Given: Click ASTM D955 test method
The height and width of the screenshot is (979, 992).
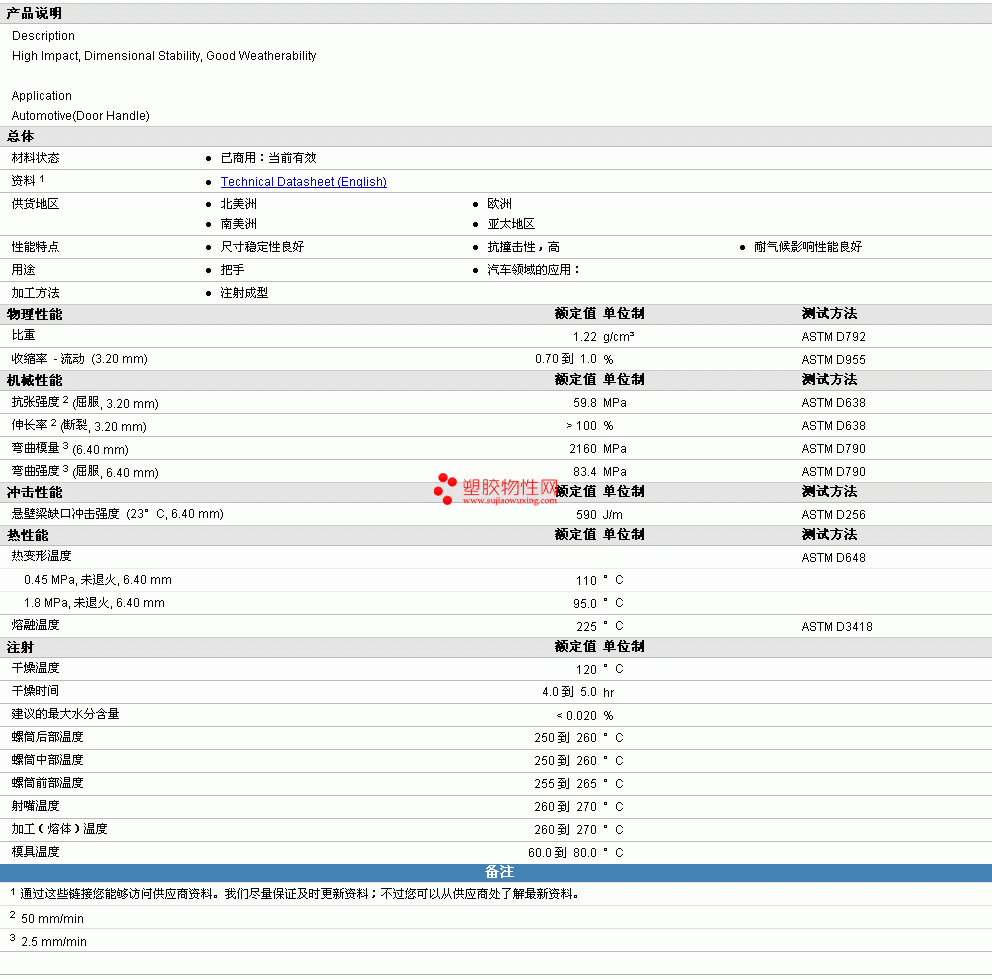Looking at the screenshot, I should tap(833, 359).
